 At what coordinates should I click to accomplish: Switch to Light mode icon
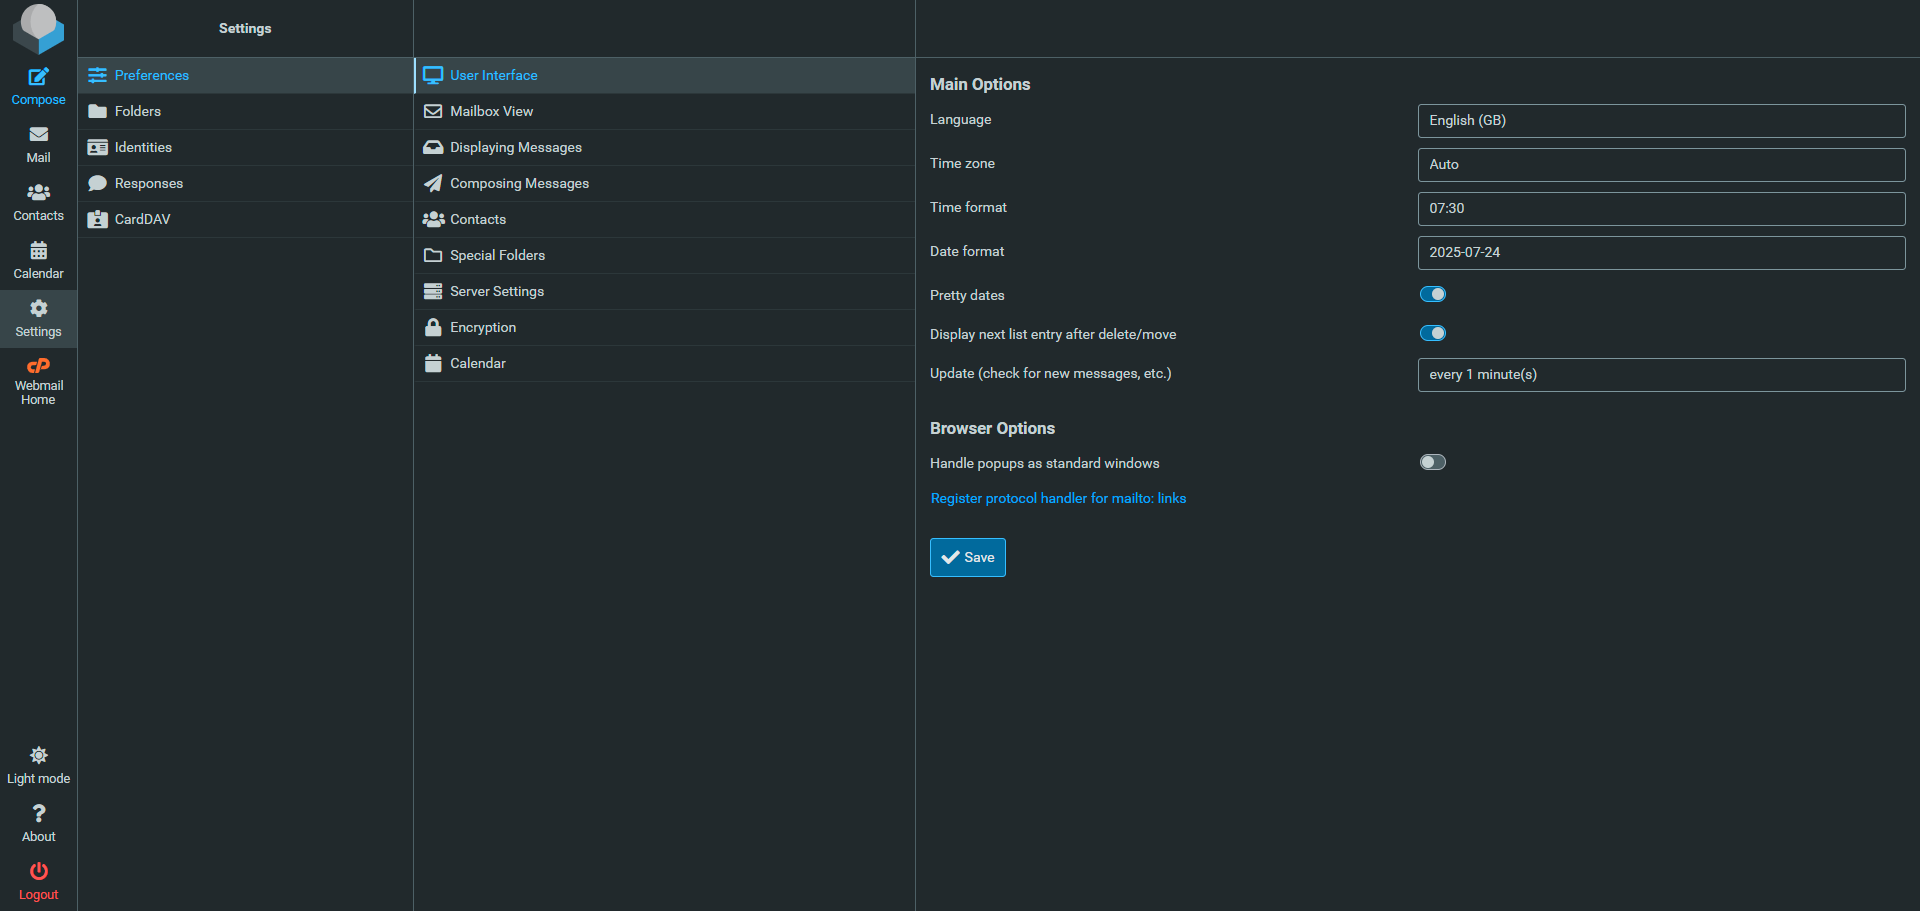(x=38, y=756)
